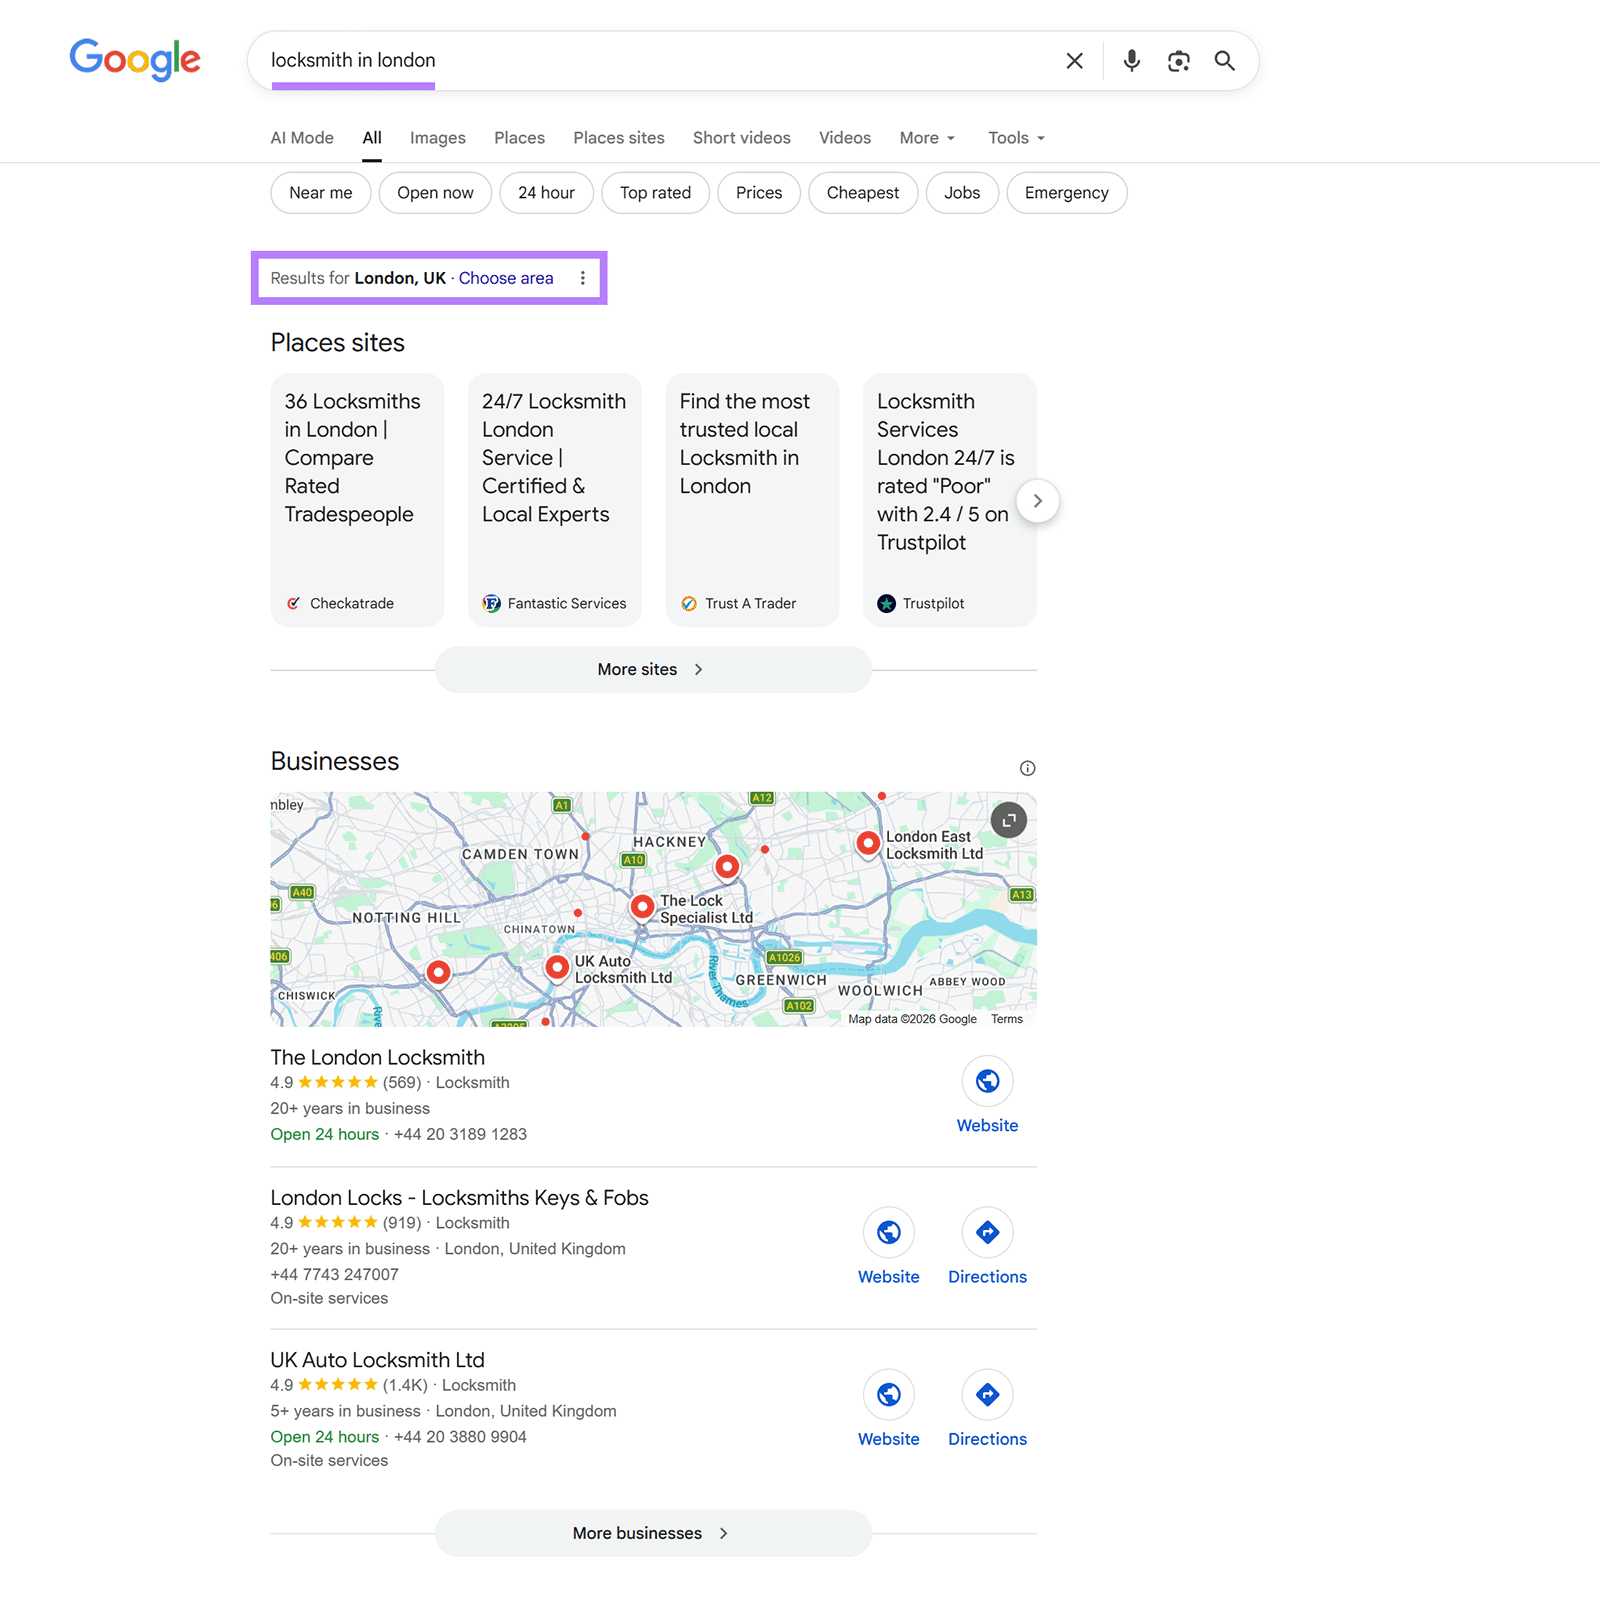Click the More businesses button
Screen dimensions: 1600x1600
point(652,1533)
